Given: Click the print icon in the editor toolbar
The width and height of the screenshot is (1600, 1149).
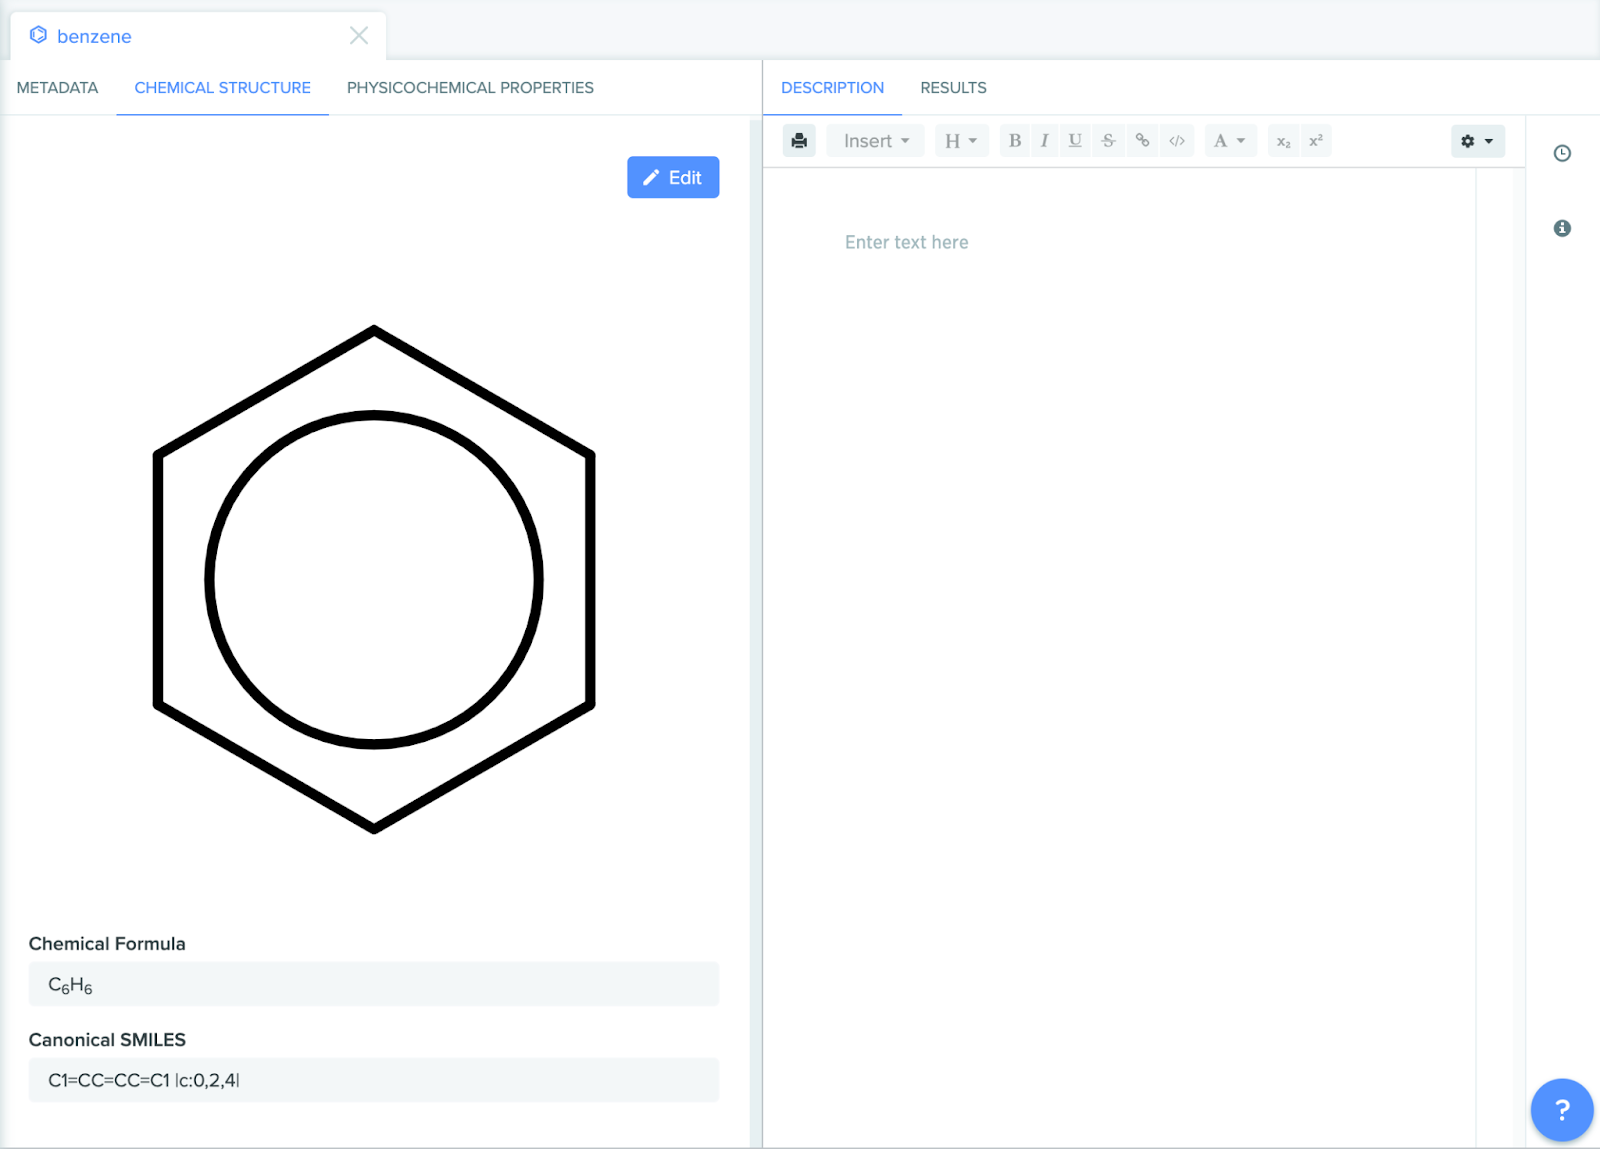Looking at the screenshot, I should tap(799, 141).
